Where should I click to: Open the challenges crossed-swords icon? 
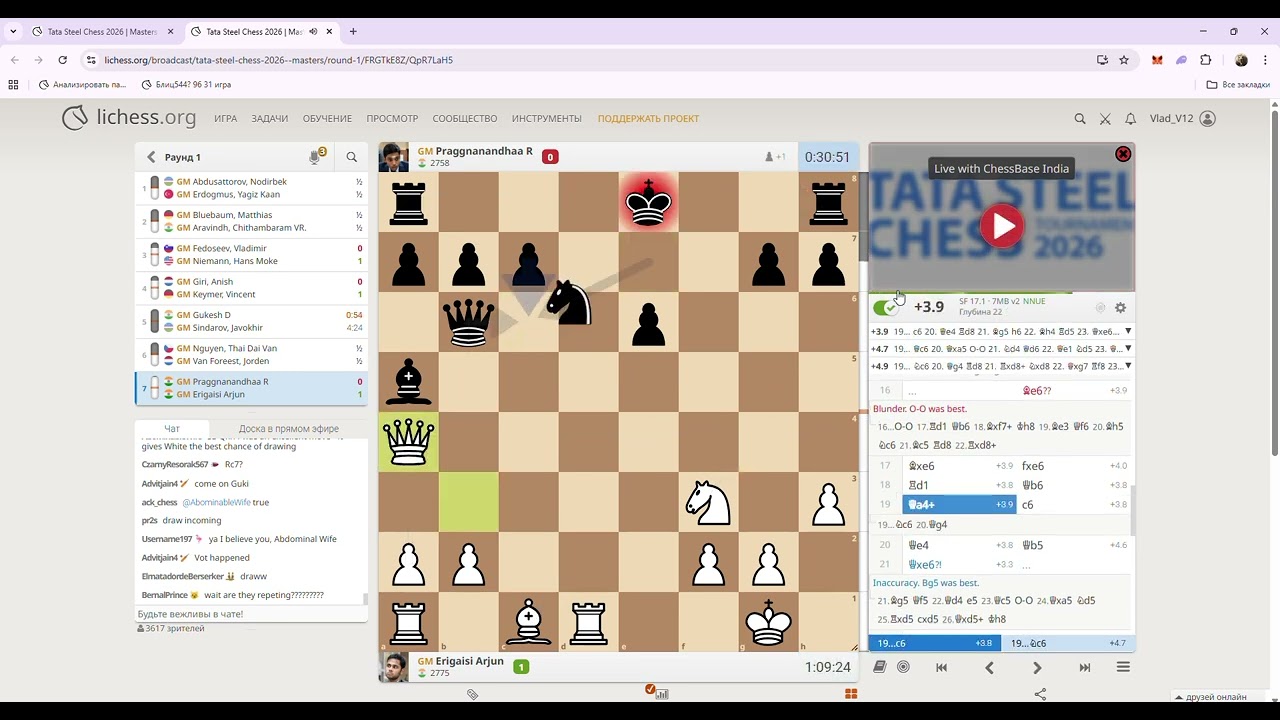pyautogui.click(x=1105, y=118)
